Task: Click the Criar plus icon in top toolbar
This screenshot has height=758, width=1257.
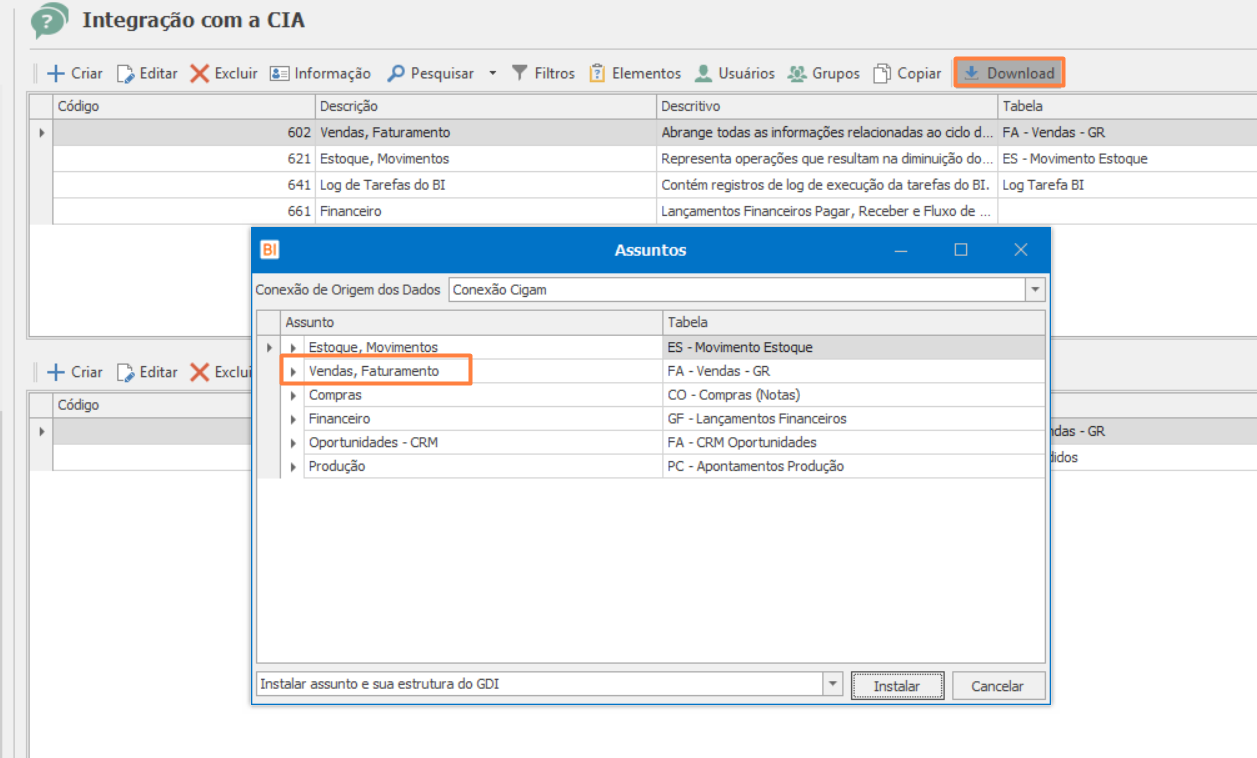Action: [x=56, y=73]
